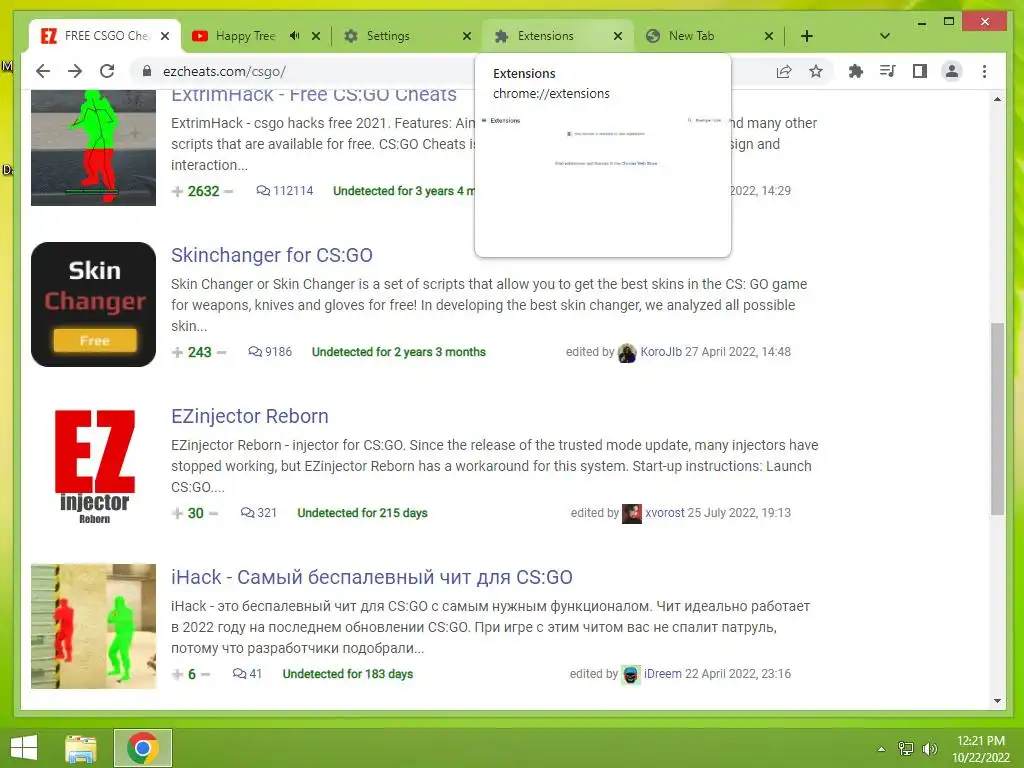This screenshot has height=768, width=1024.
Task: Go back to the previous page
Action: coord(43,71)
